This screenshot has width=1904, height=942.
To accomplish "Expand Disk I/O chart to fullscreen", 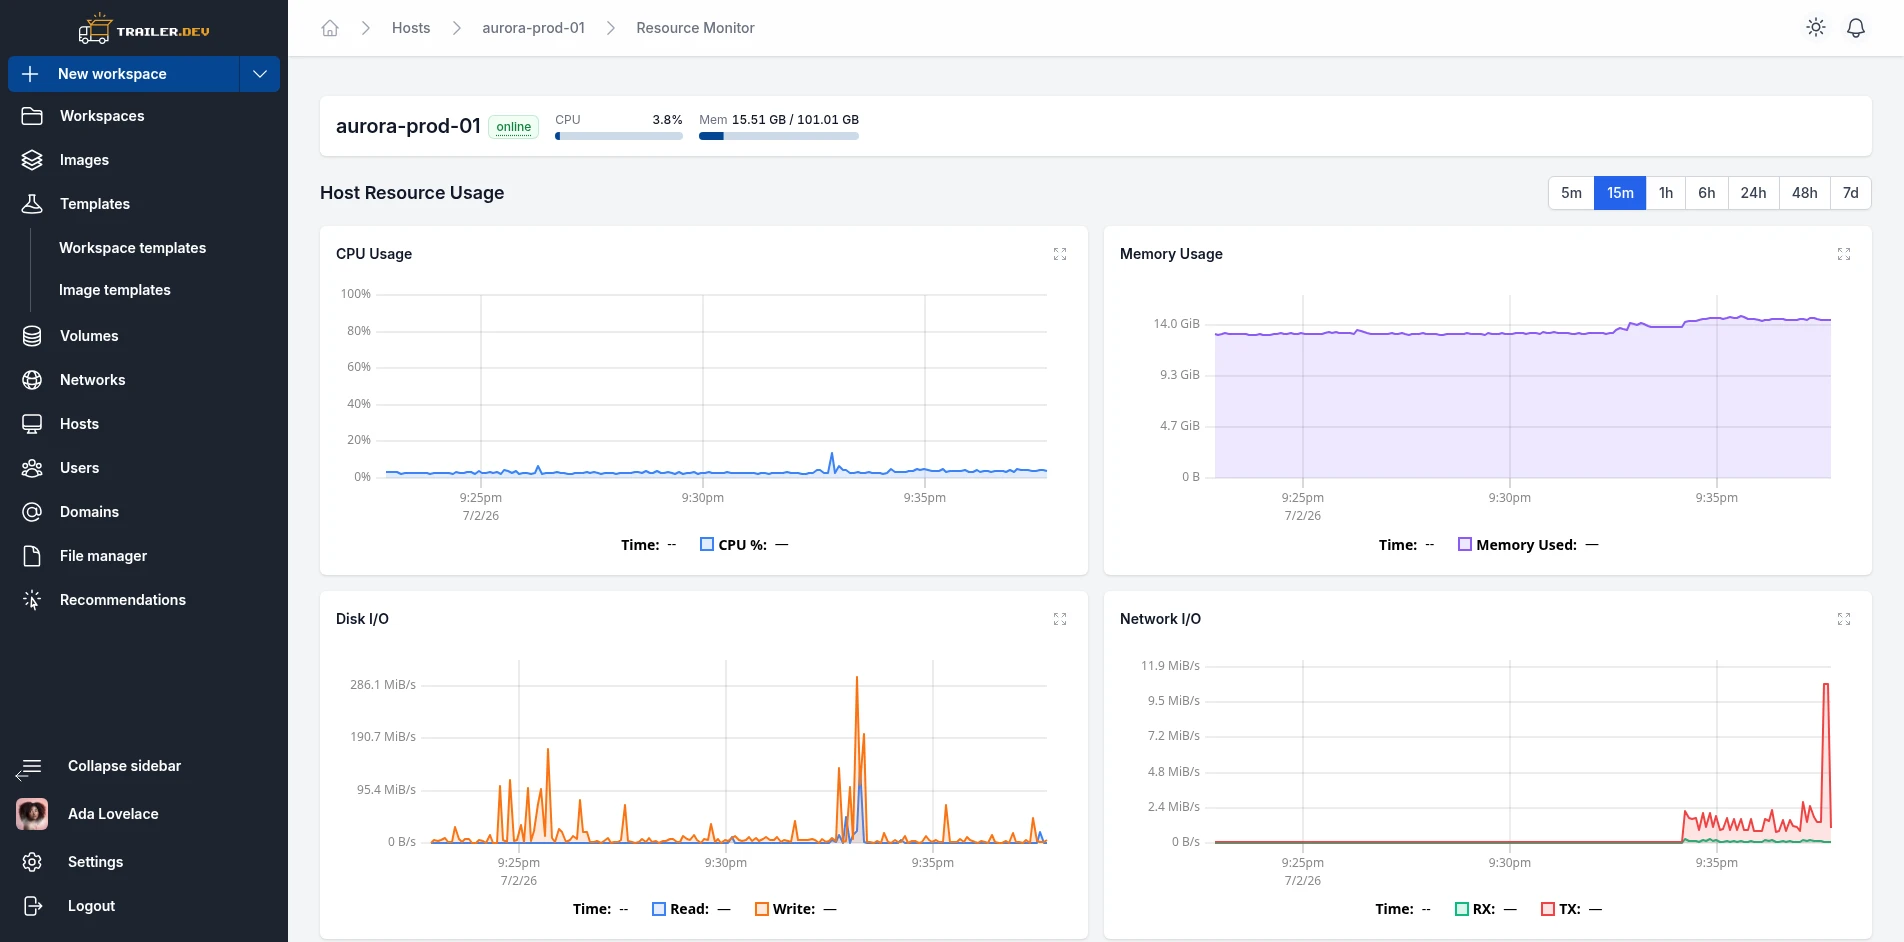I will [1060, 619].
